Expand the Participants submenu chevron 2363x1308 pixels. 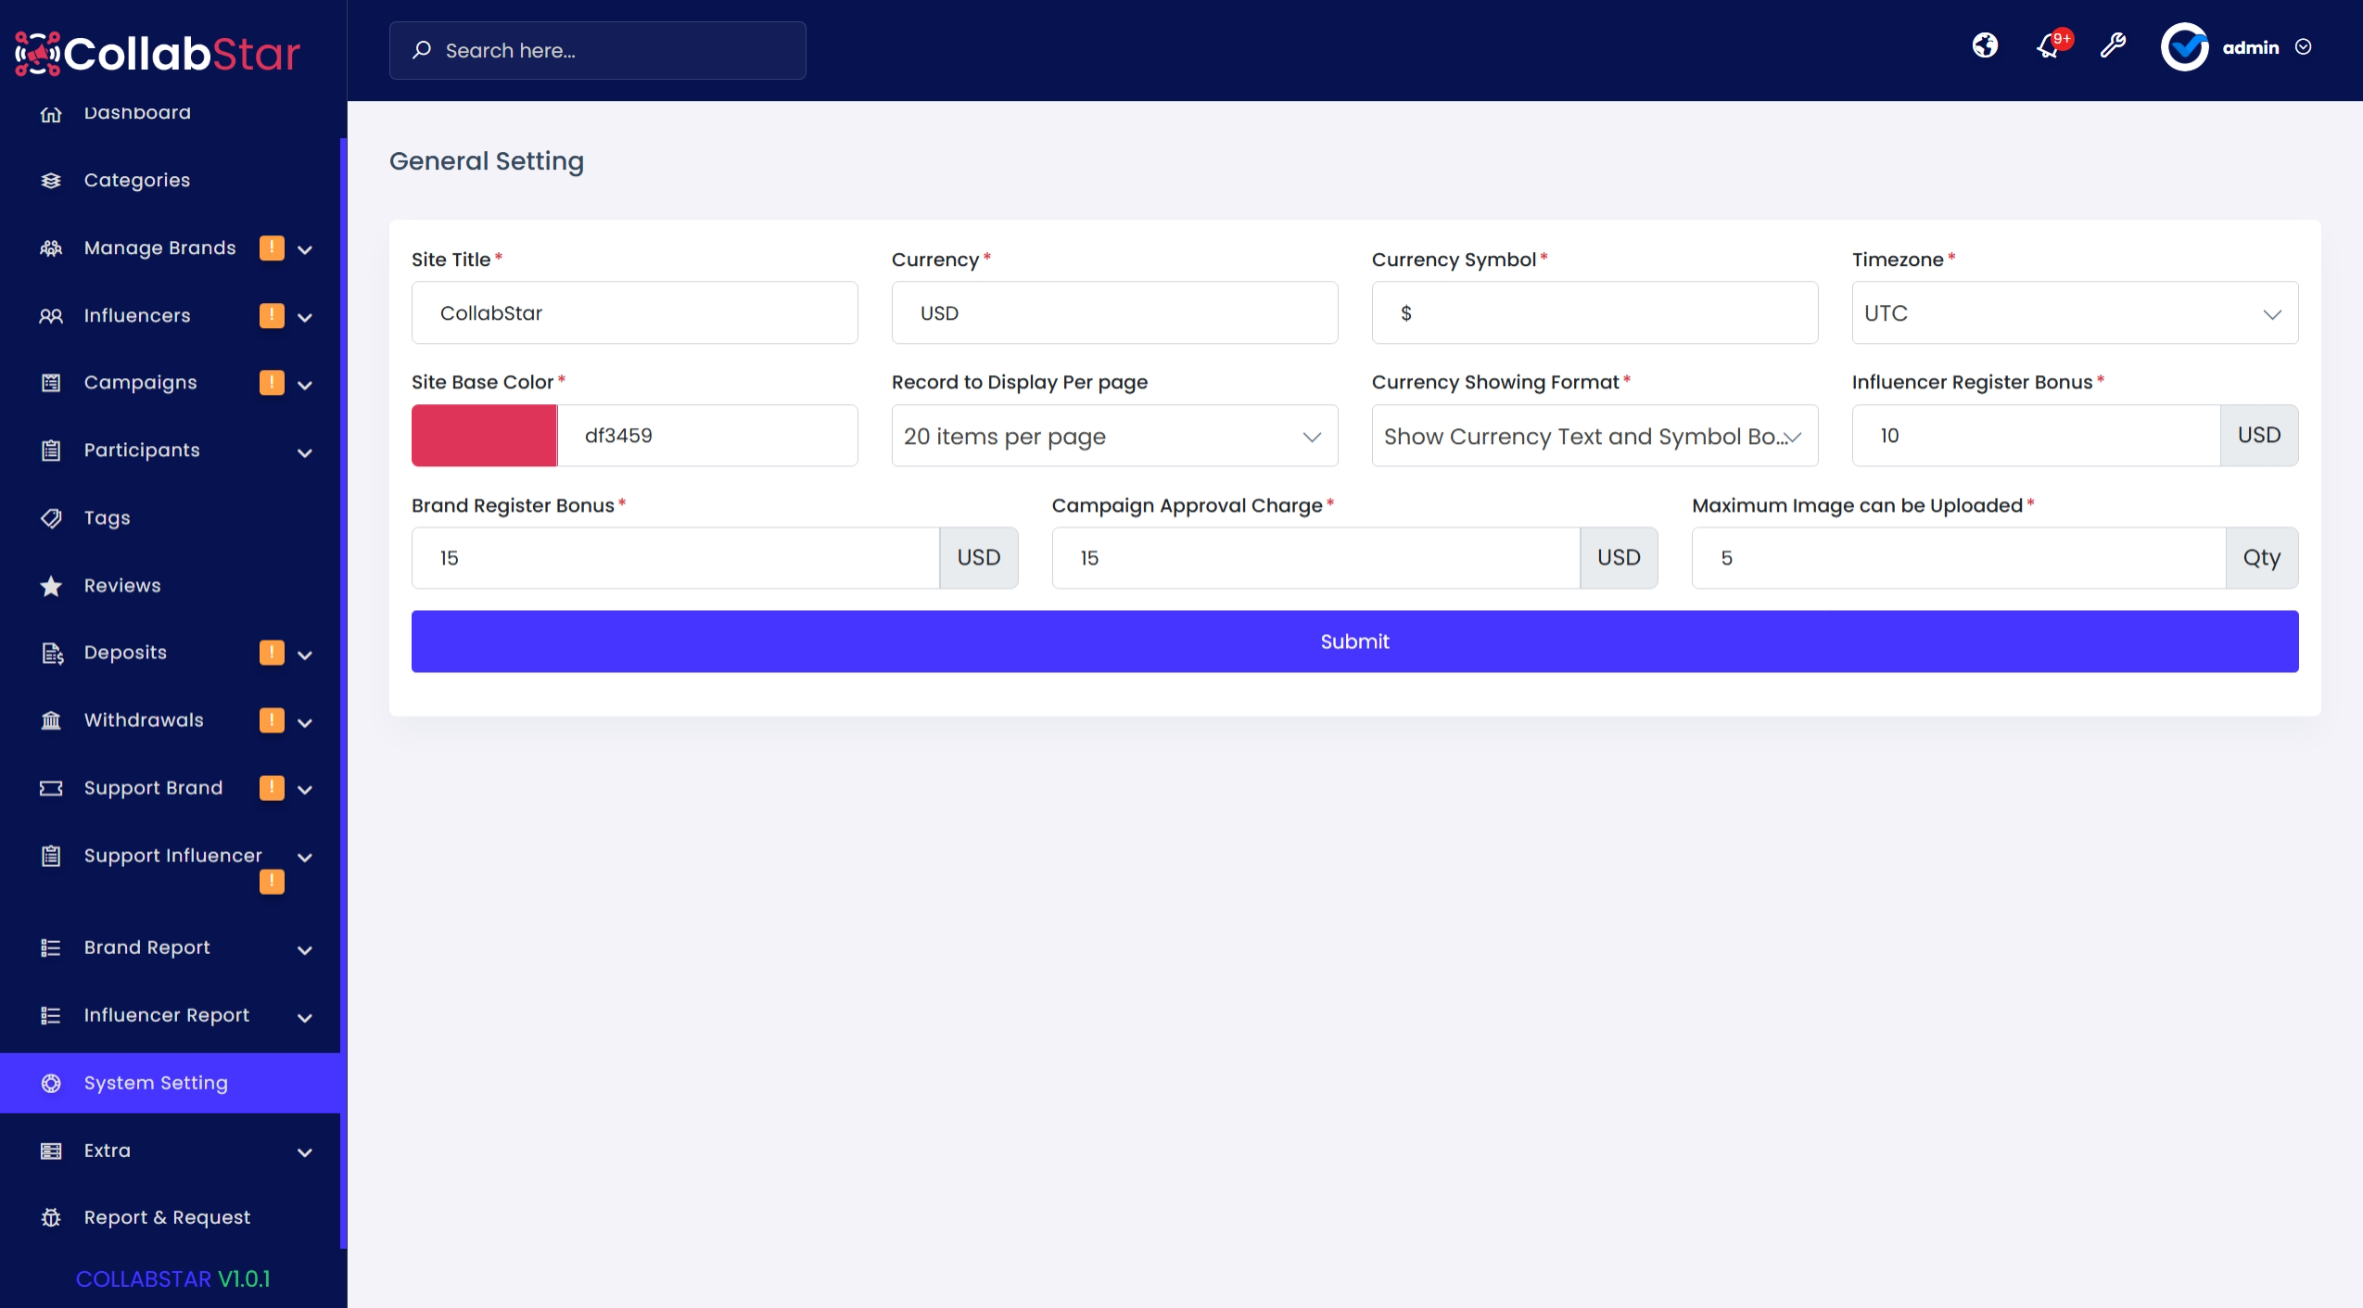305,452
